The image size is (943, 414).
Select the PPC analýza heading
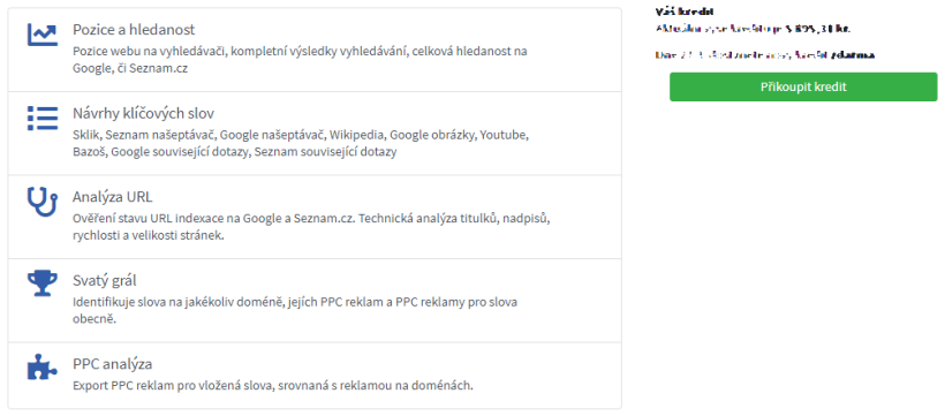[x=112, y=364]
